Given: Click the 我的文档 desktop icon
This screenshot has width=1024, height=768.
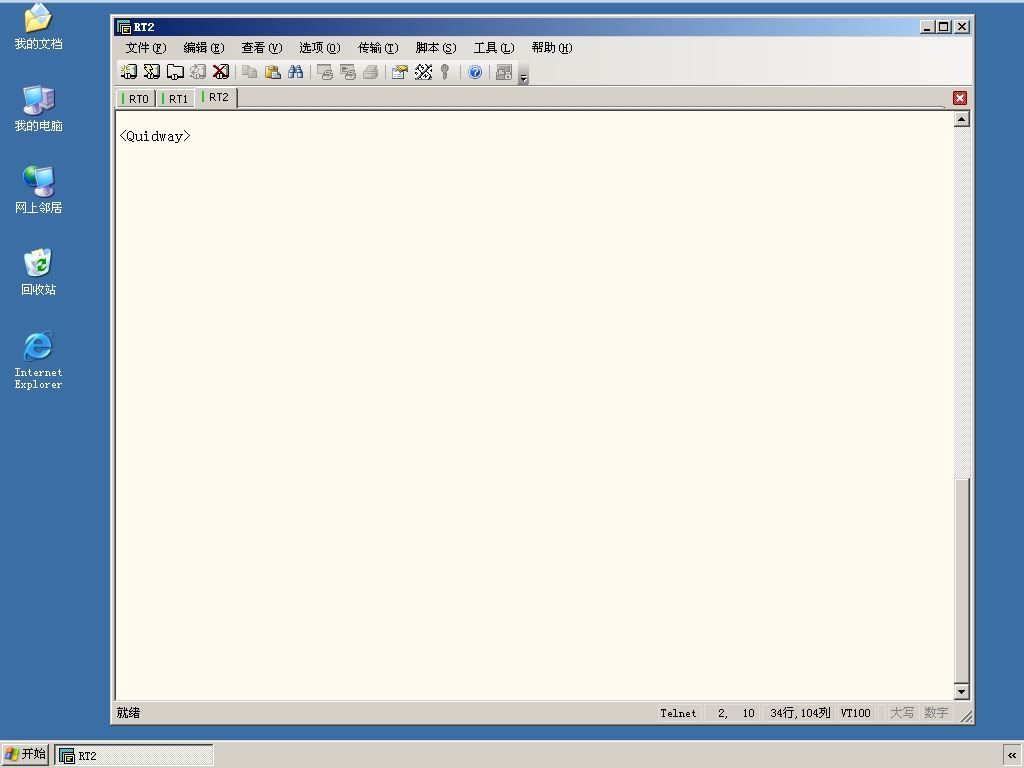Looking at the screenshot, I should [x=39, y=27].
